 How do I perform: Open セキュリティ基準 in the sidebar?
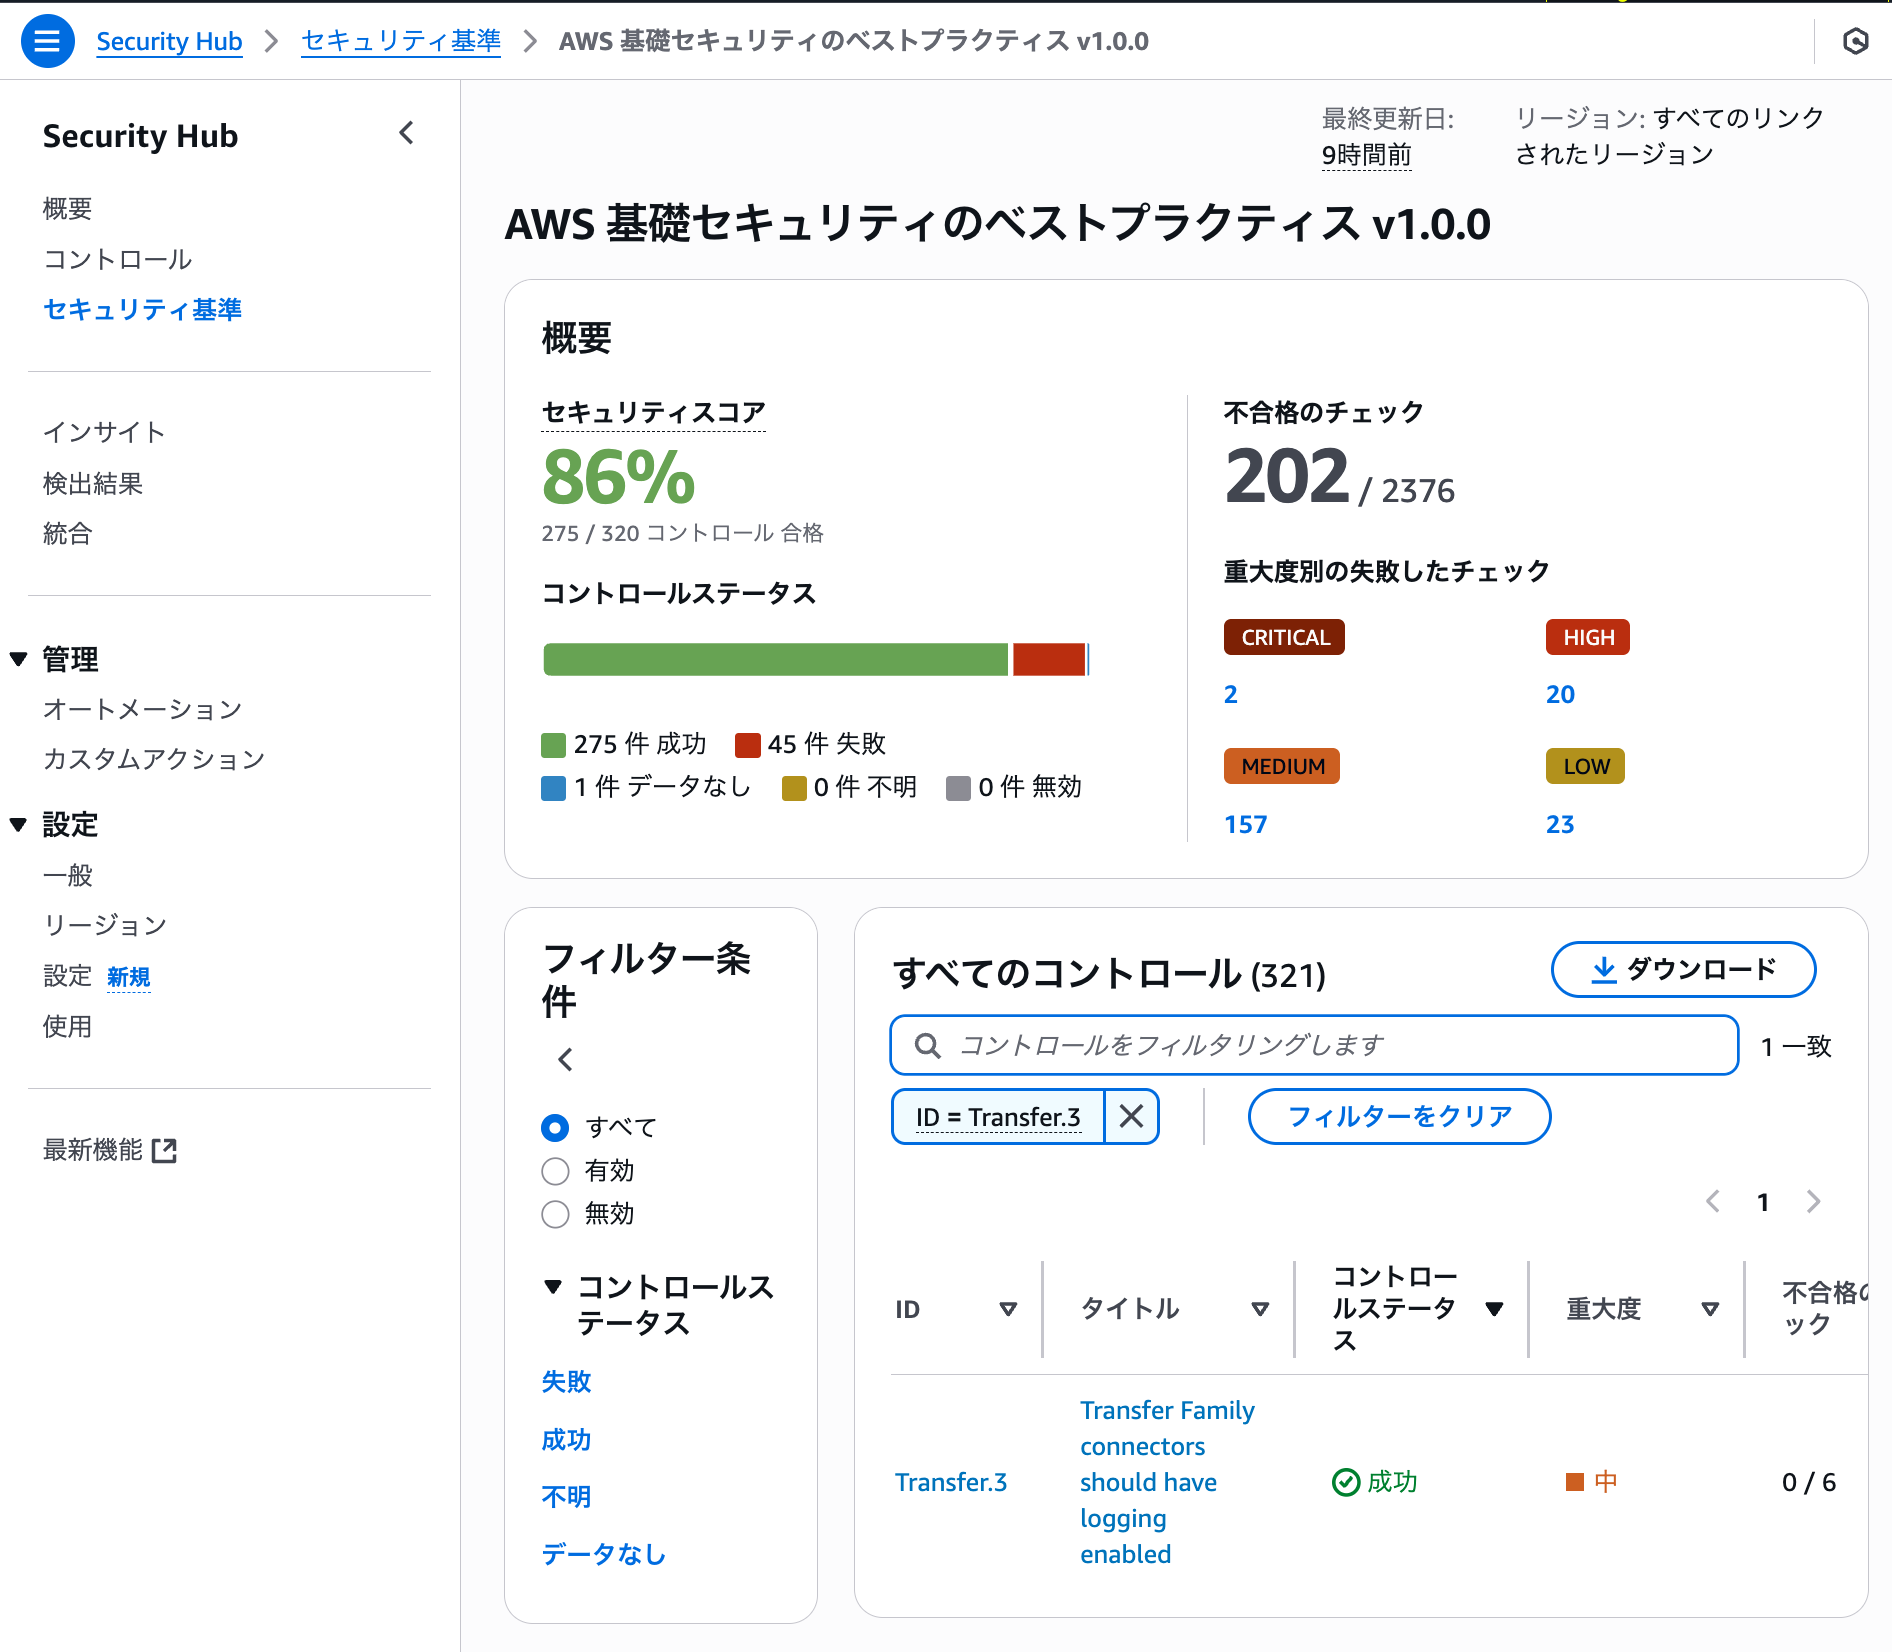pyautogui.click(x=142, y=309)
